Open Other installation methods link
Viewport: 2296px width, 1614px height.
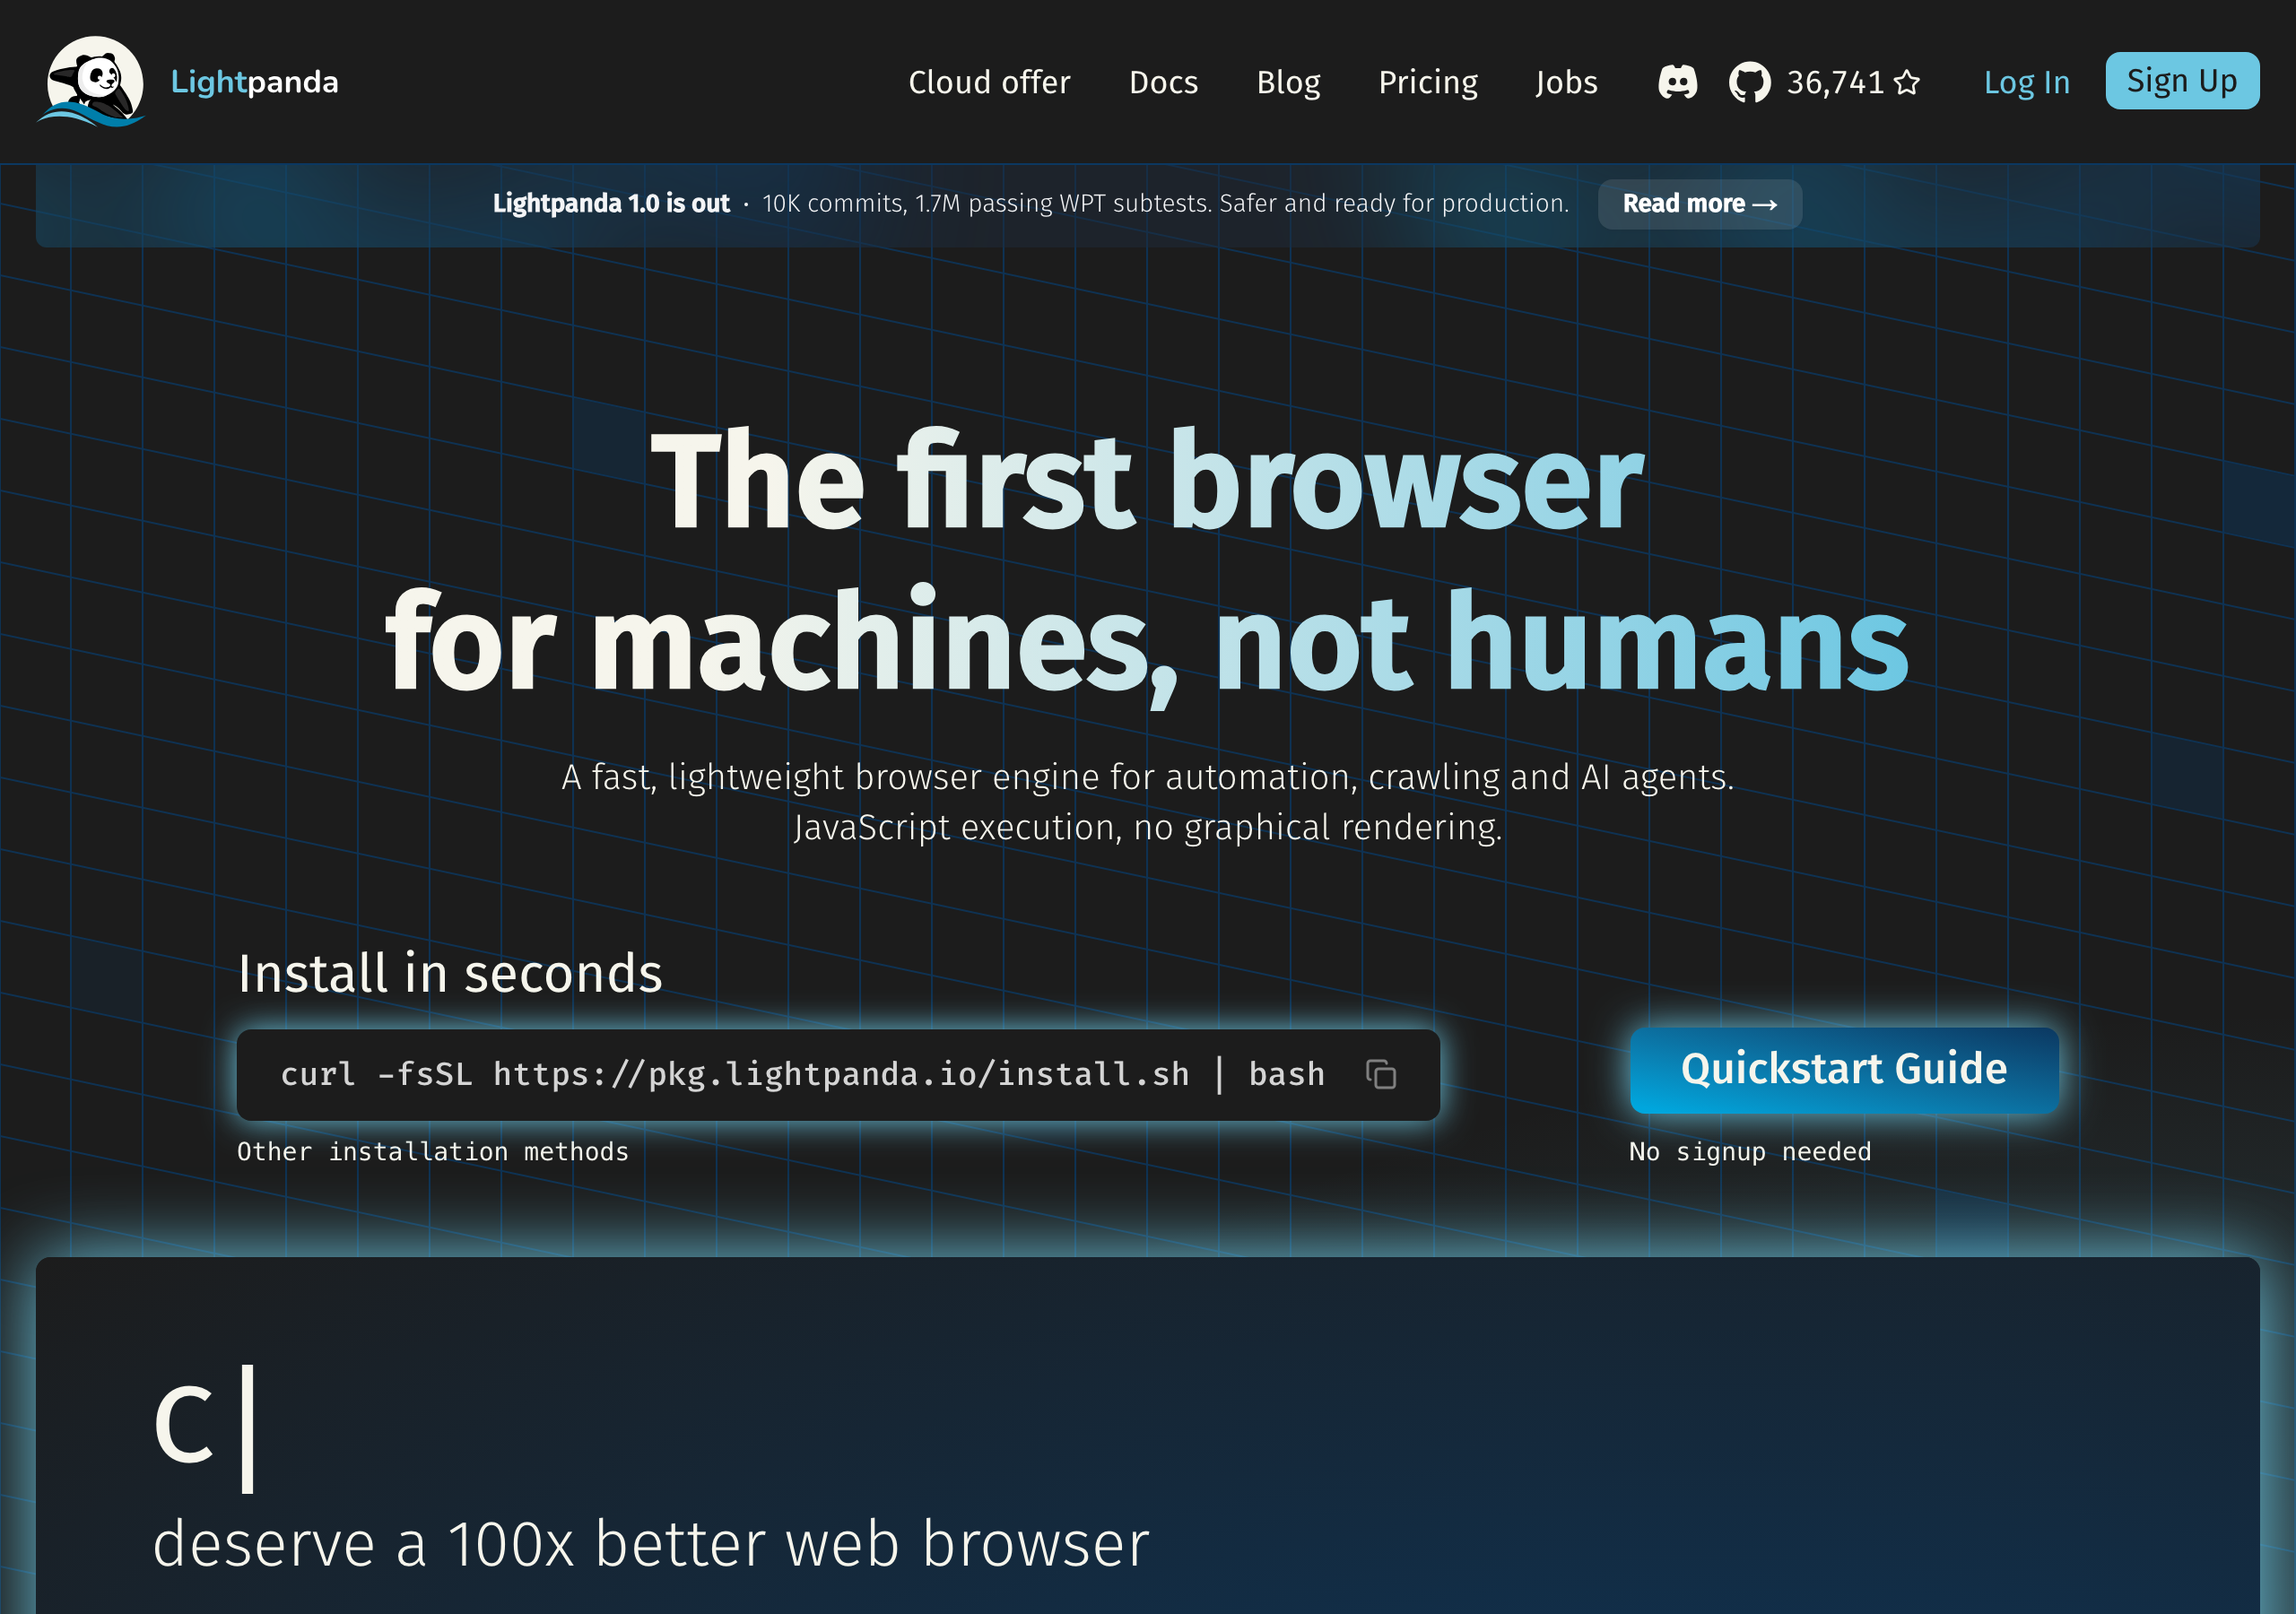coord(433,1151)
